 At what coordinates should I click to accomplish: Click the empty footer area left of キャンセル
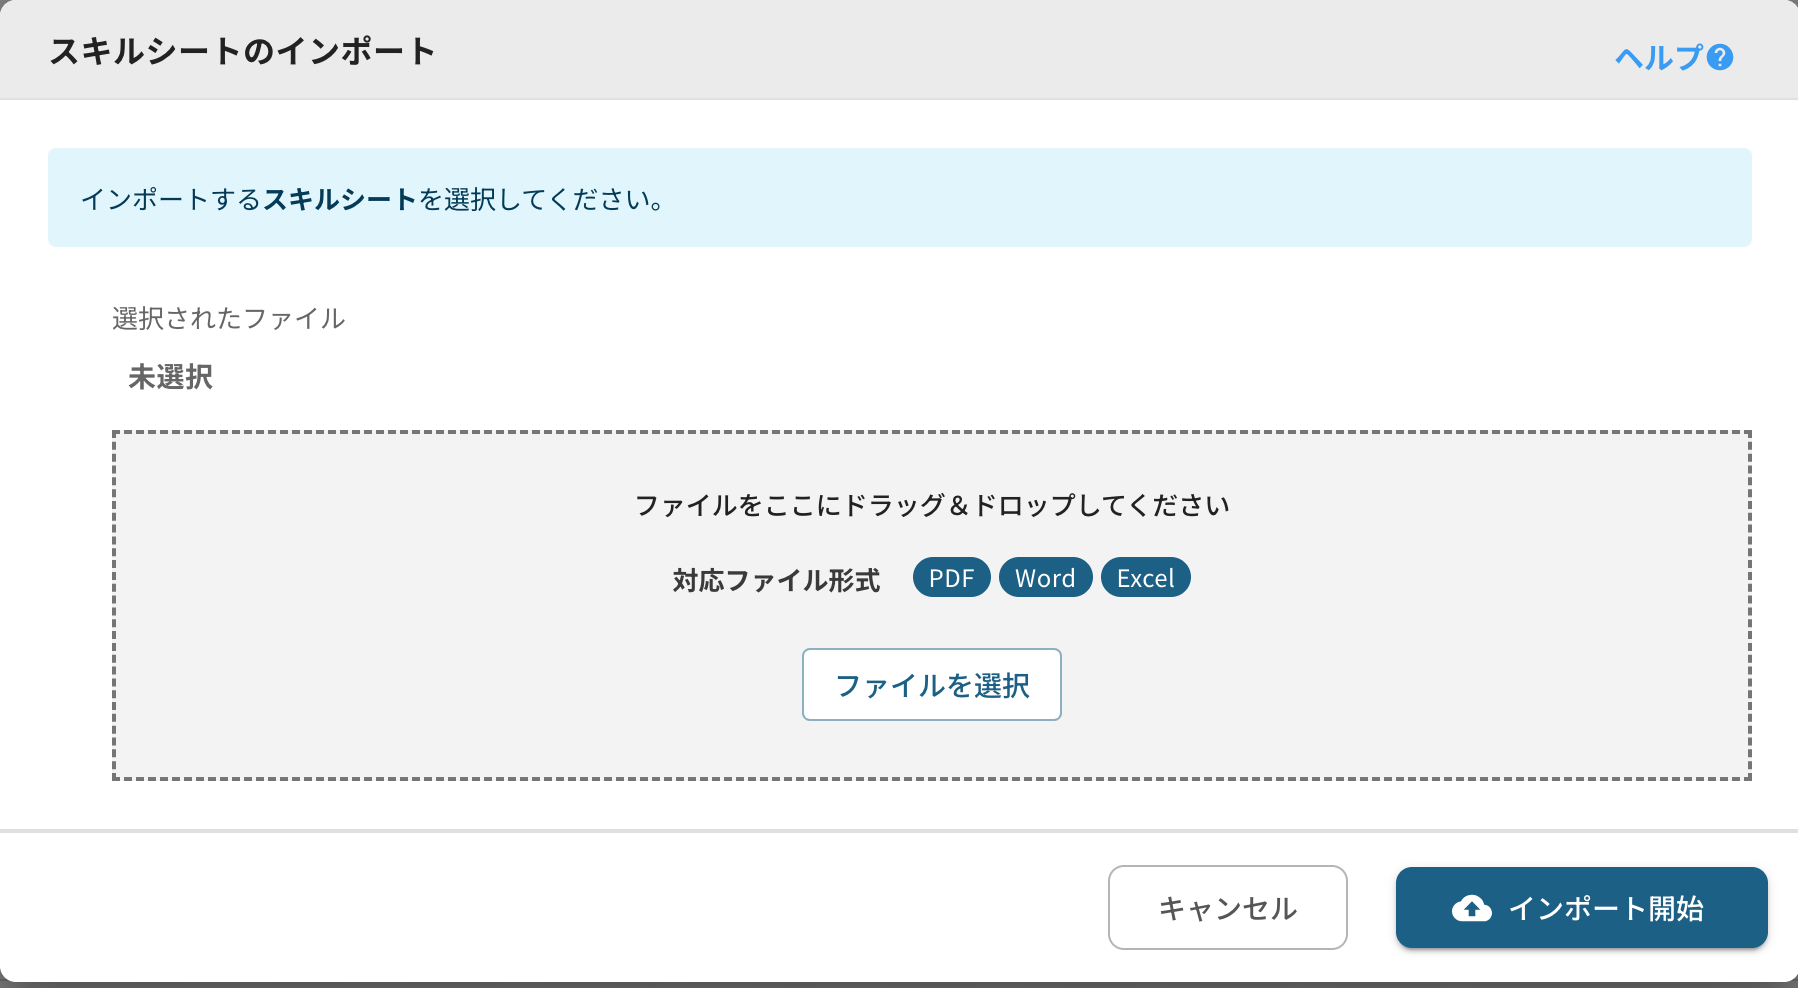pos(550,907)
